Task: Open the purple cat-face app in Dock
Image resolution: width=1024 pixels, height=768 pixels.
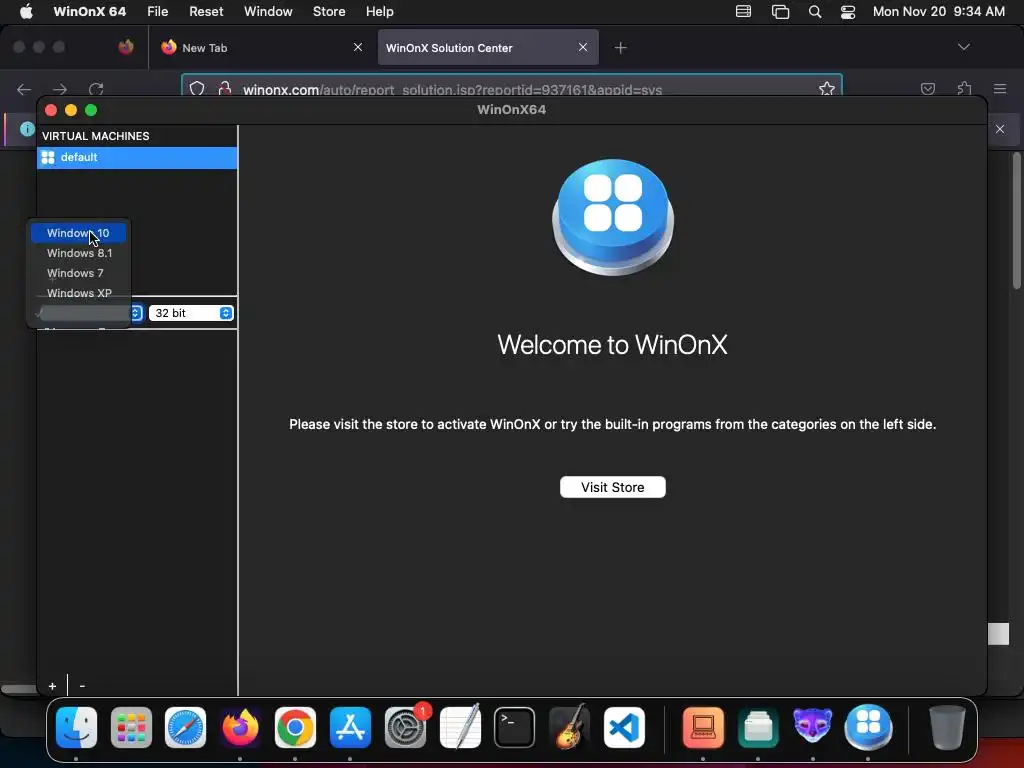Action: point(812,728)
